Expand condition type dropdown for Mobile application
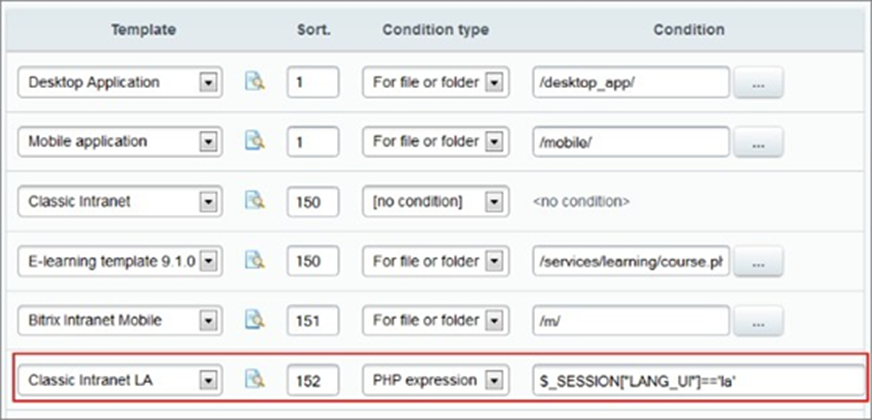Viewport: 872px width, 420px height. point(492,142)
